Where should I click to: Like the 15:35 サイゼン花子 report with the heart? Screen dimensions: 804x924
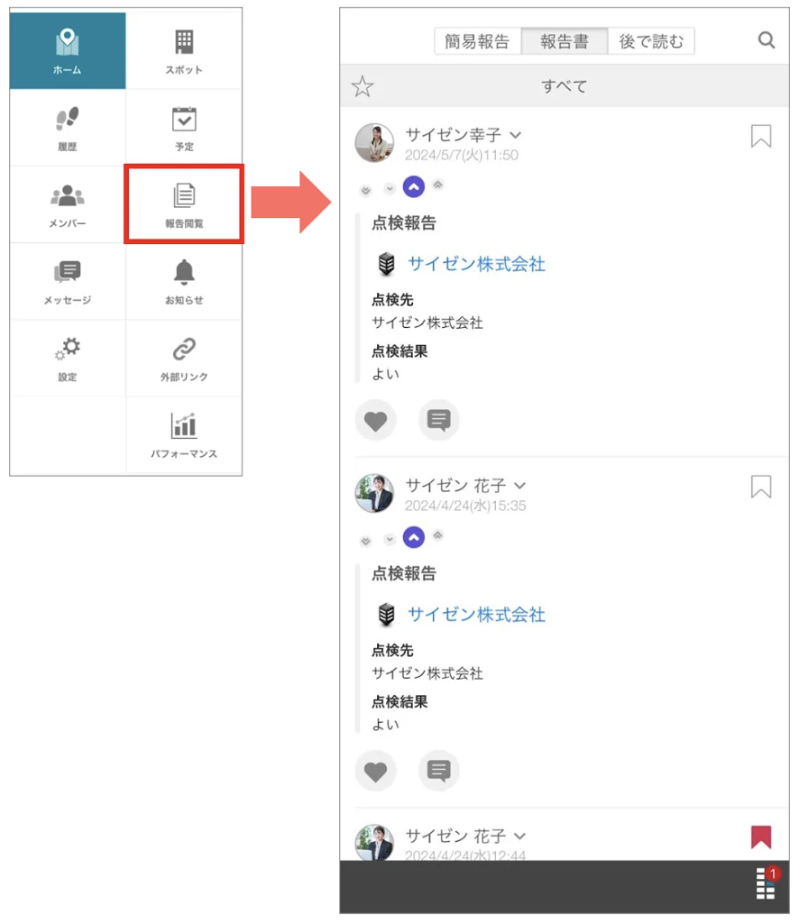(375, 771)
